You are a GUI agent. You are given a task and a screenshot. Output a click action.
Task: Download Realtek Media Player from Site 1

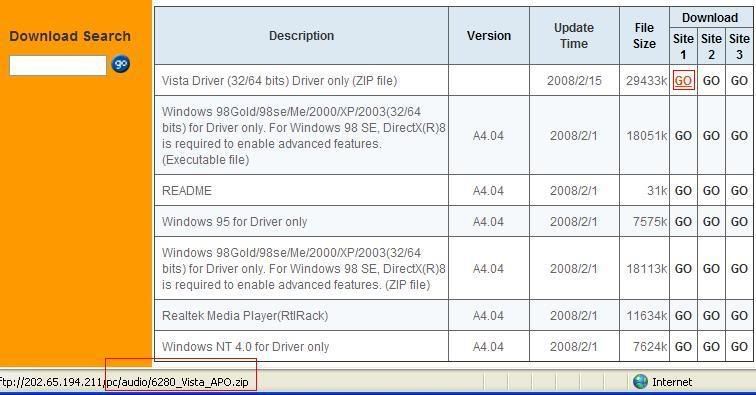pos(683,315)
